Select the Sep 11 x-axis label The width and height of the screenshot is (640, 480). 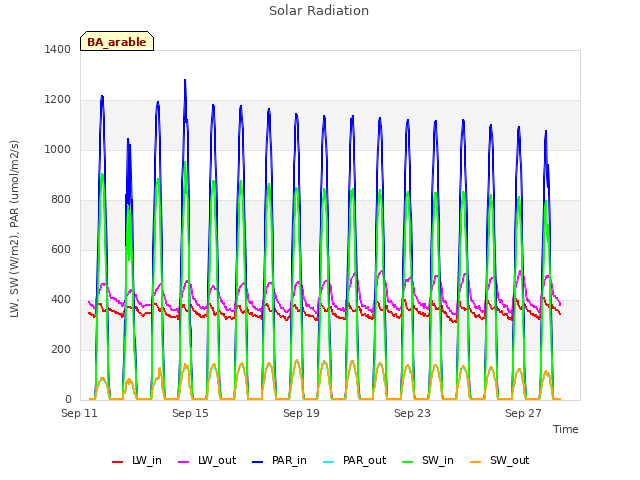(x=79, y=413)
